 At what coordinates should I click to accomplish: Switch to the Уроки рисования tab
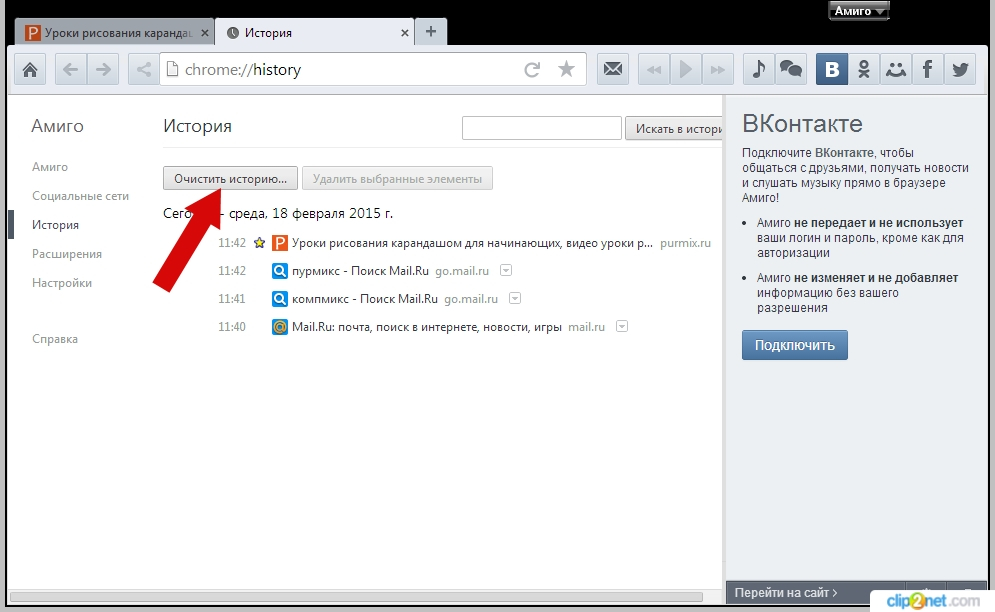pos(114,32)
